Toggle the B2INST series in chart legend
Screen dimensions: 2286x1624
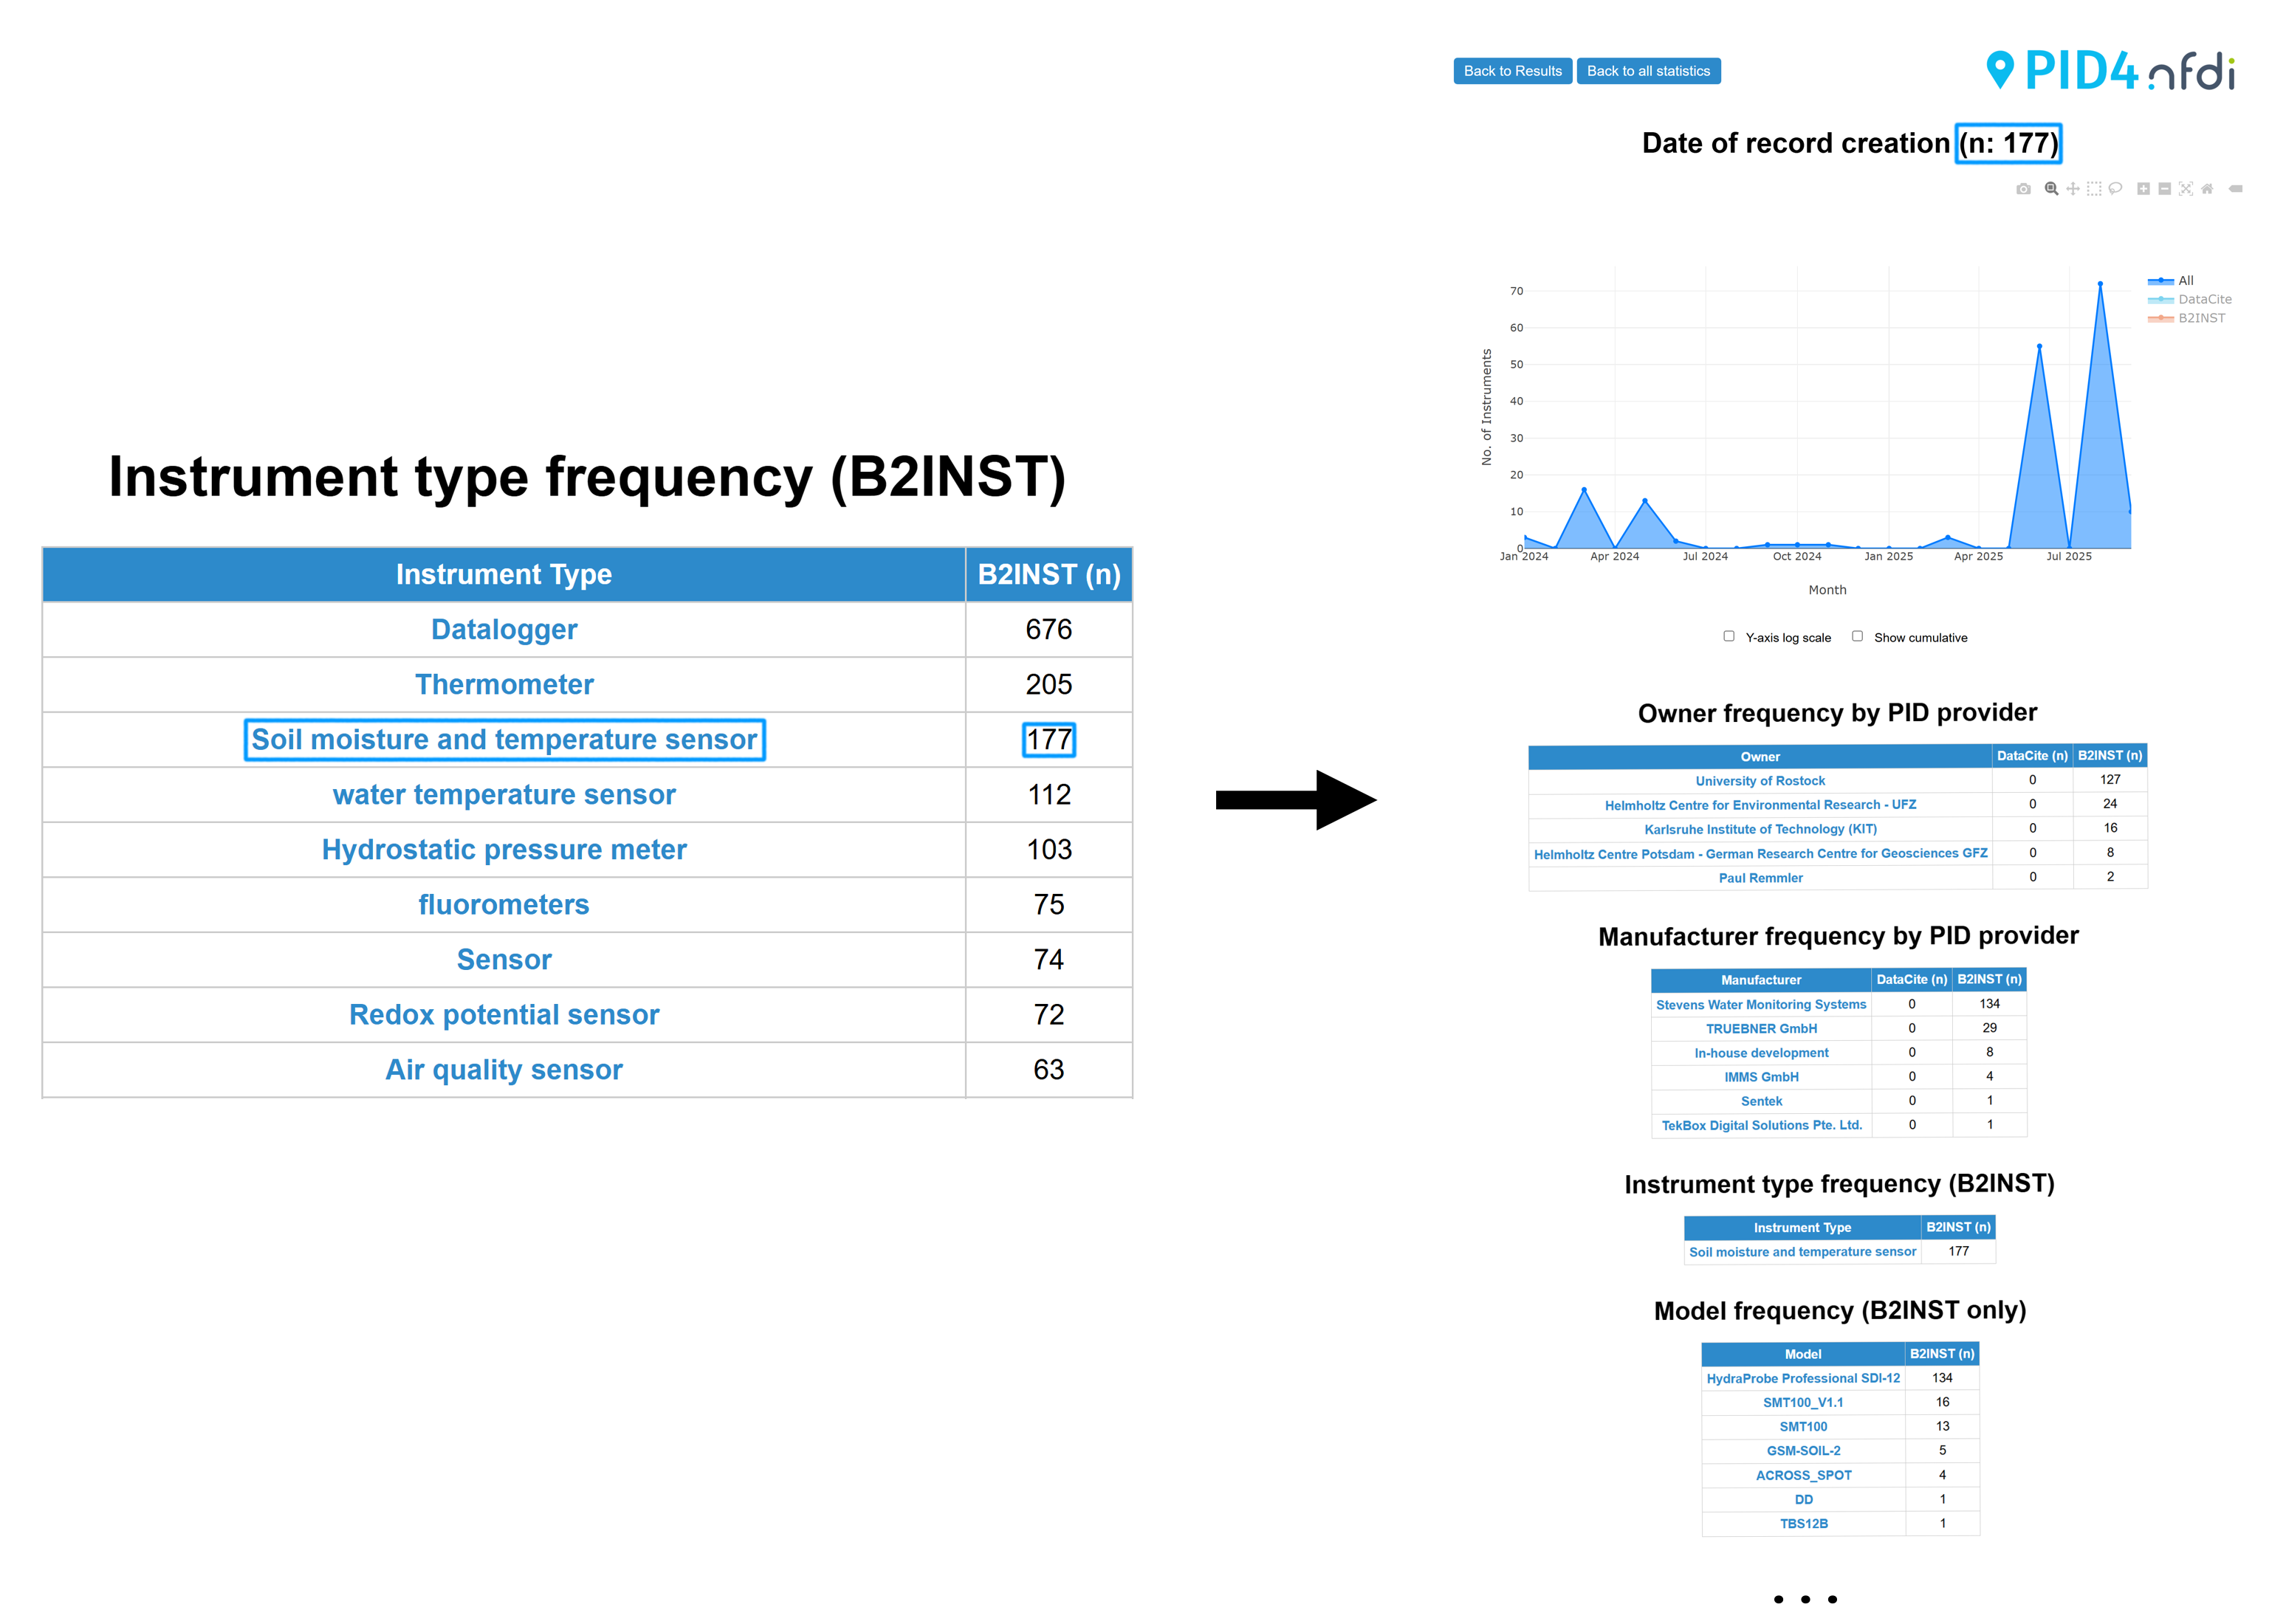(2200, 318)
